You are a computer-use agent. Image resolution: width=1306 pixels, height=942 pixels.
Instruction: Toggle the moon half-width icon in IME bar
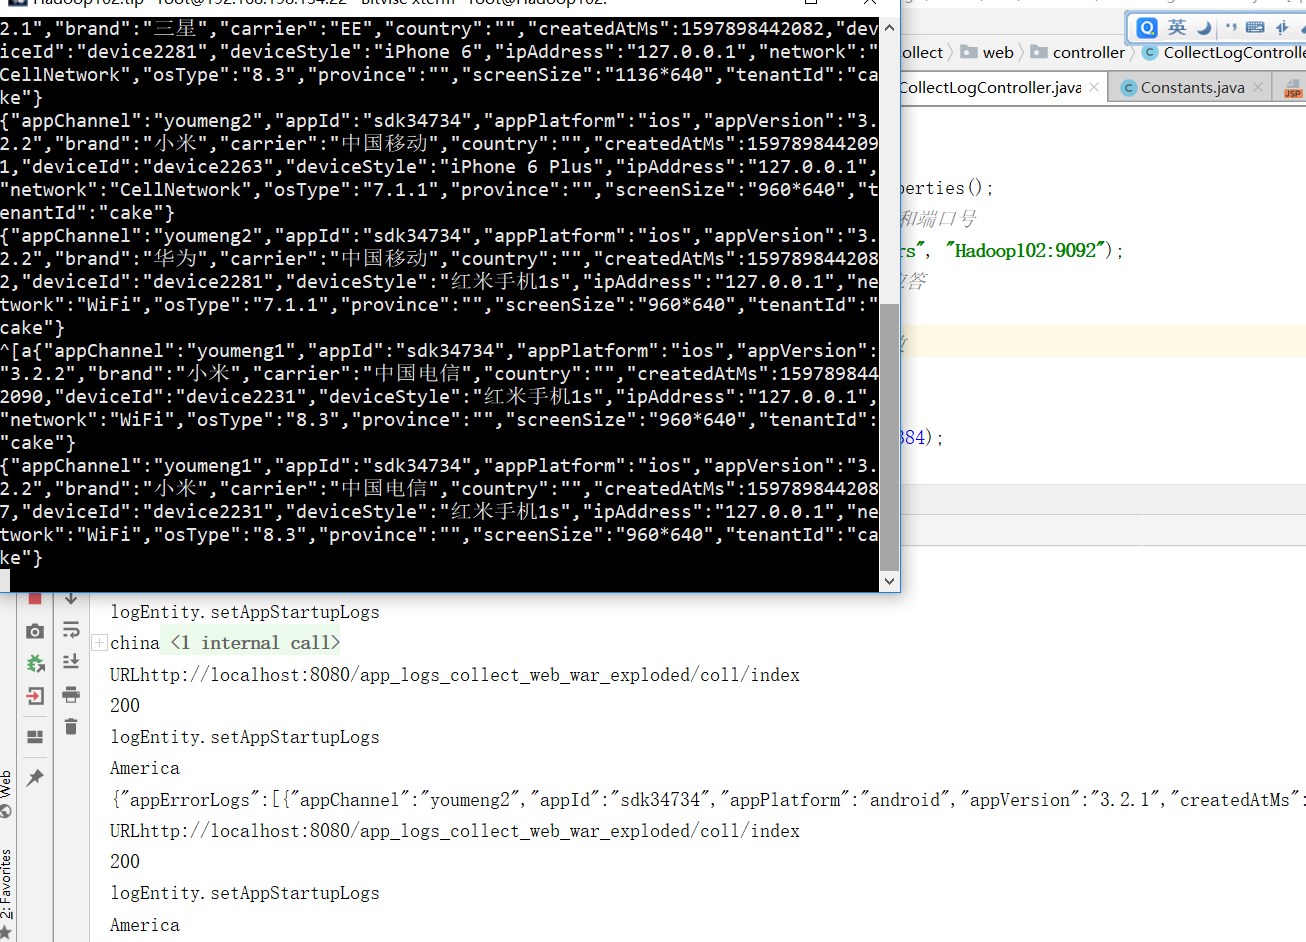1204,28
